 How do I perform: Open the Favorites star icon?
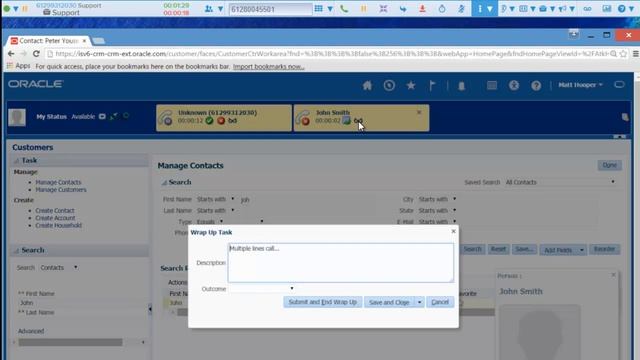[x=411, y=85]
